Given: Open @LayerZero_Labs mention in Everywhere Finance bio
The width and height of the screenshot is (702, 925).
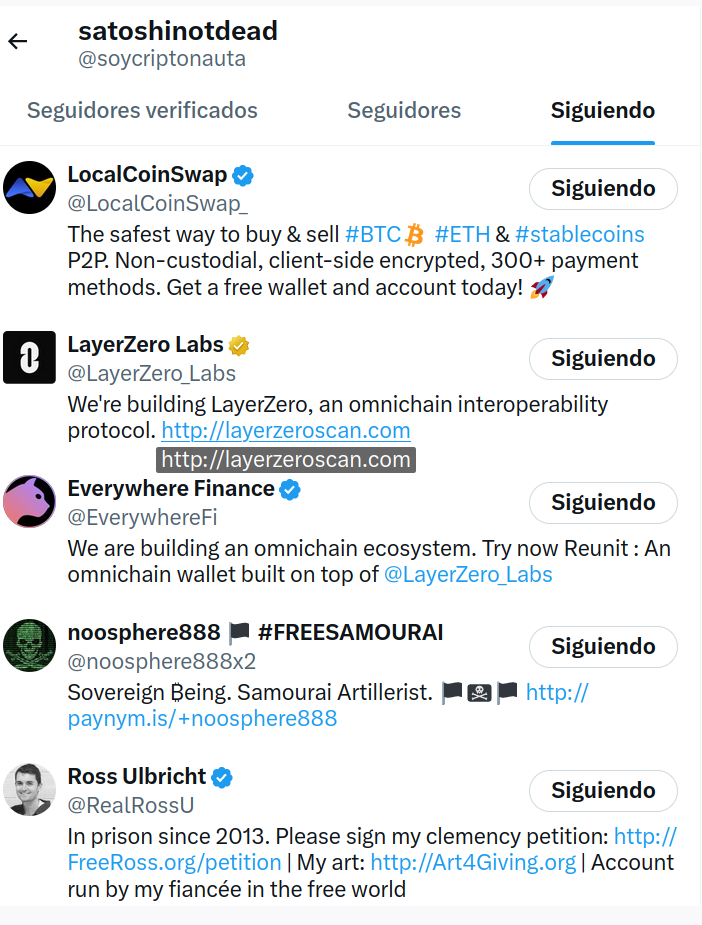Looking at the screenshot, I should tap(468, 575).
